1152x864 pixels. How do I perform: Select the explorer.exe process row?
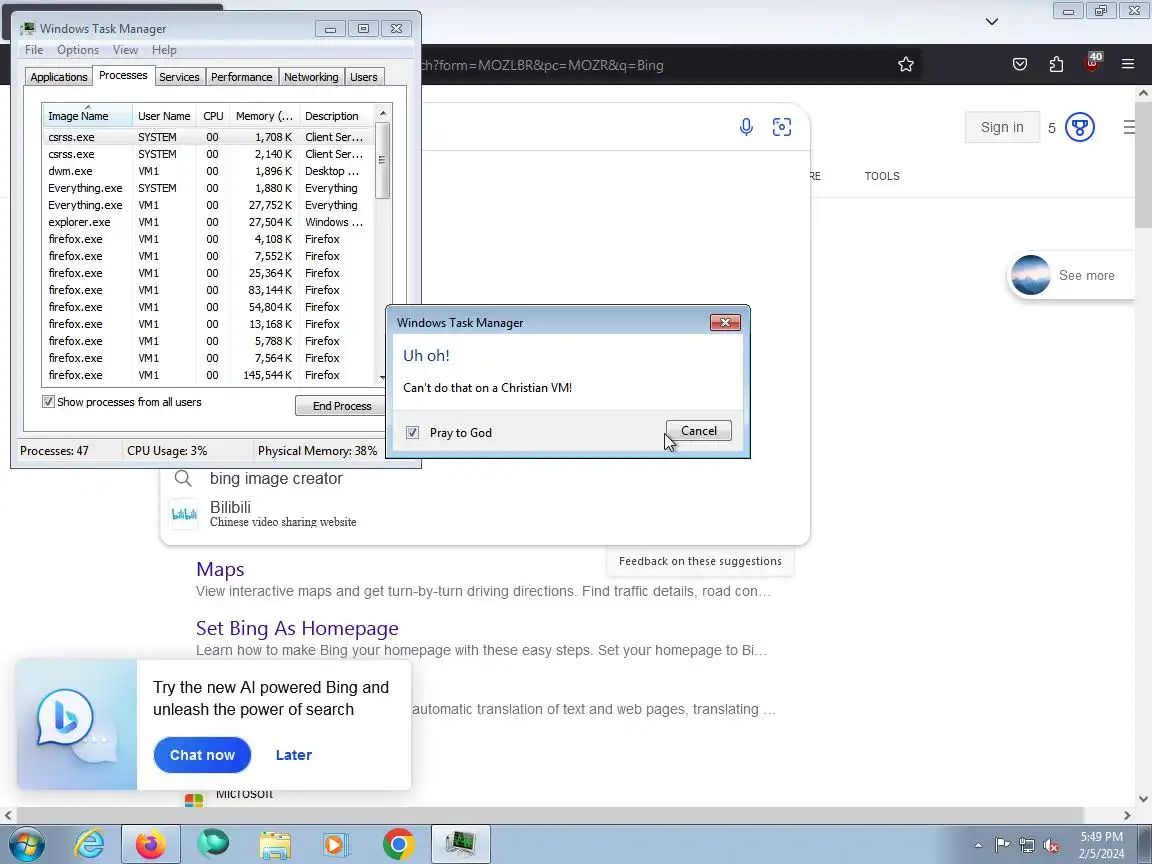(x=208, y=222)
